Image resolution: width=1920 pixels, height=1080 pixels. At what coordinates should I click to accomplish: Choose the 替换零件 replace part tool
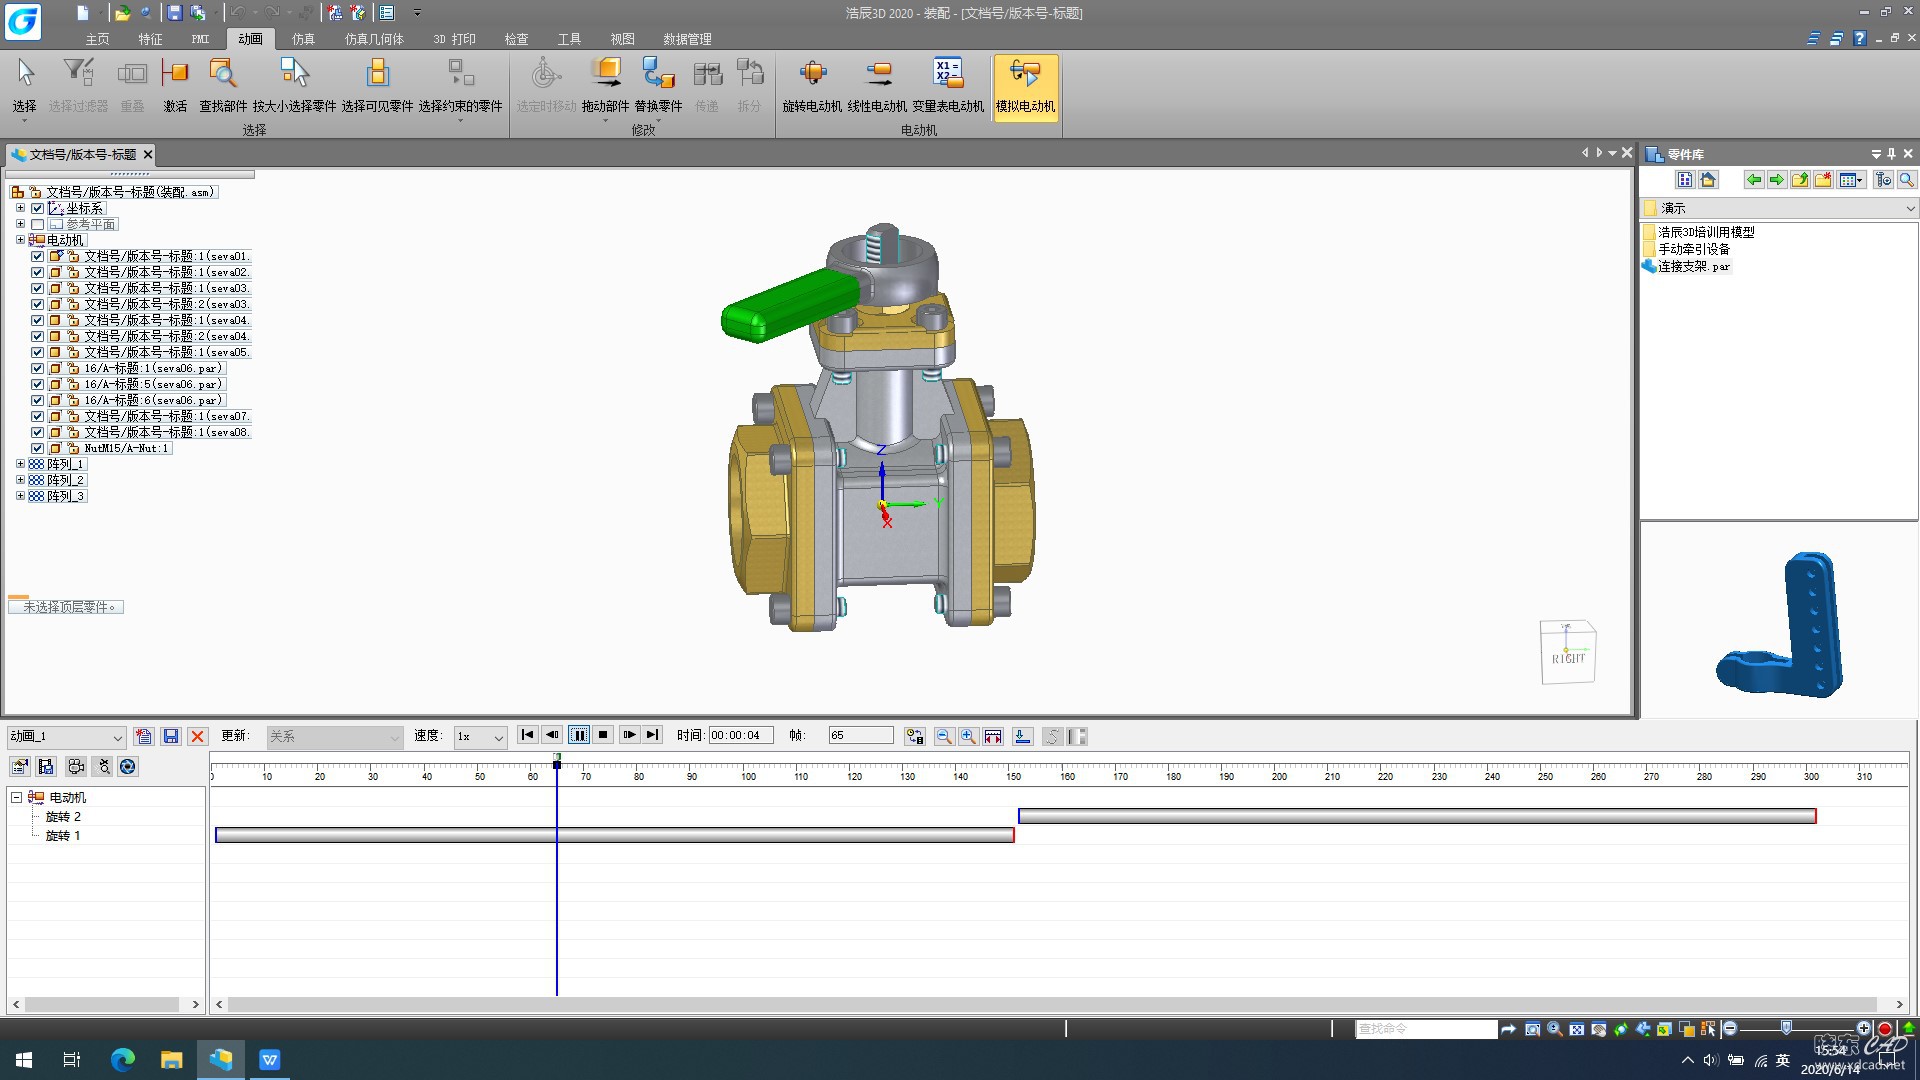[658, 86]
